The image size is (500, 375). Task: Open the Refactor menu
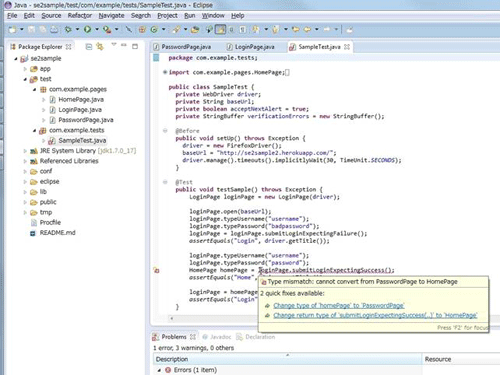(x=80, y=16)
